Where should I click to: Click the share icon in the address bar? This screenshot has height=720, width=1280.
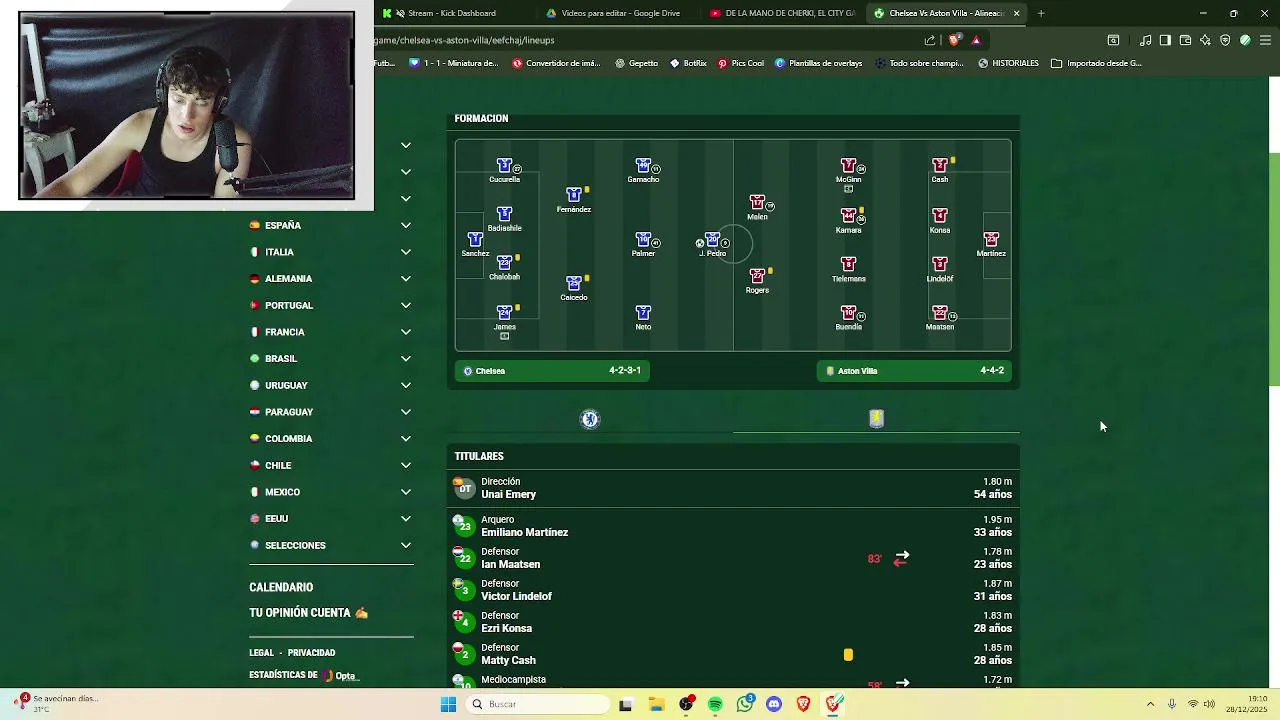(x=930, y=40)
